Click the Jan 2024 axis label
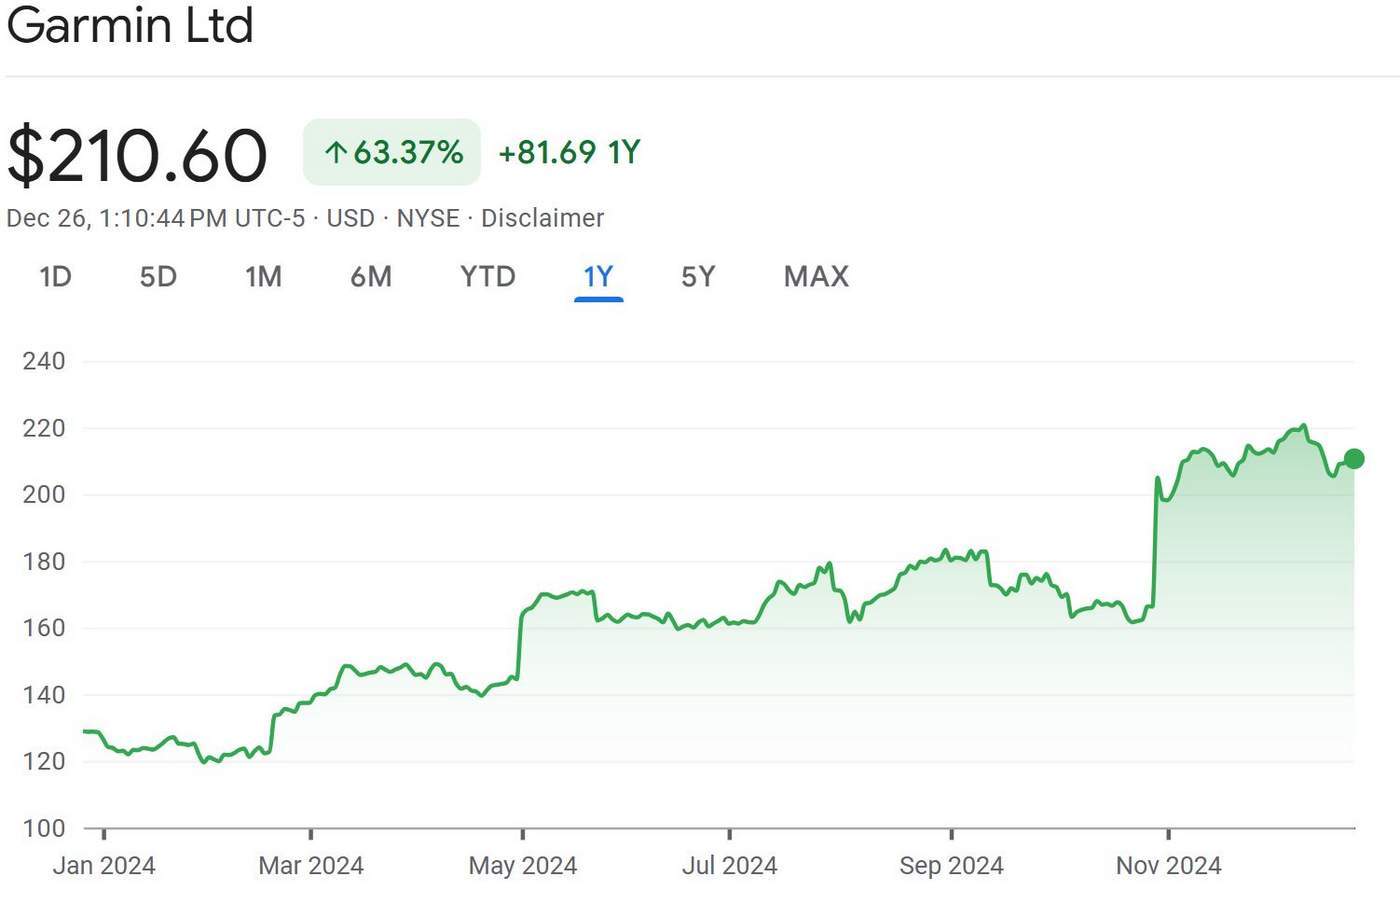This screenshot has width=1400, height=904. (x=104, y=865)
